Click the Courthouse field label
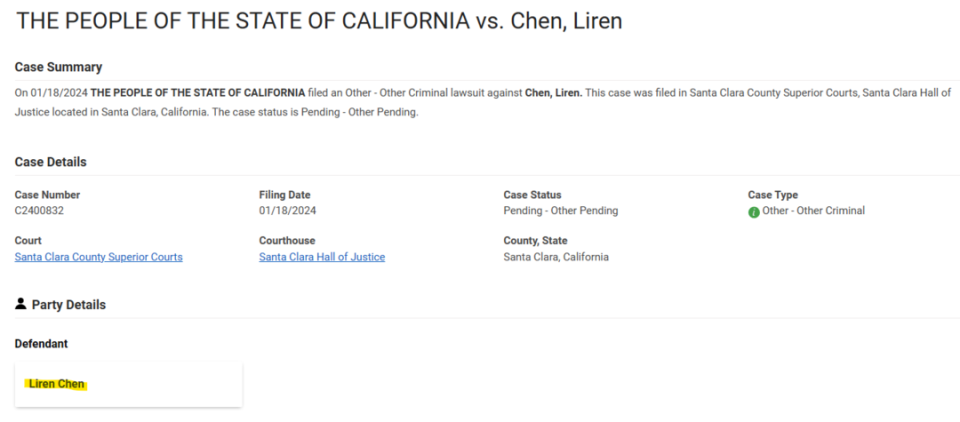960x422 pixels. coord(286,241)
